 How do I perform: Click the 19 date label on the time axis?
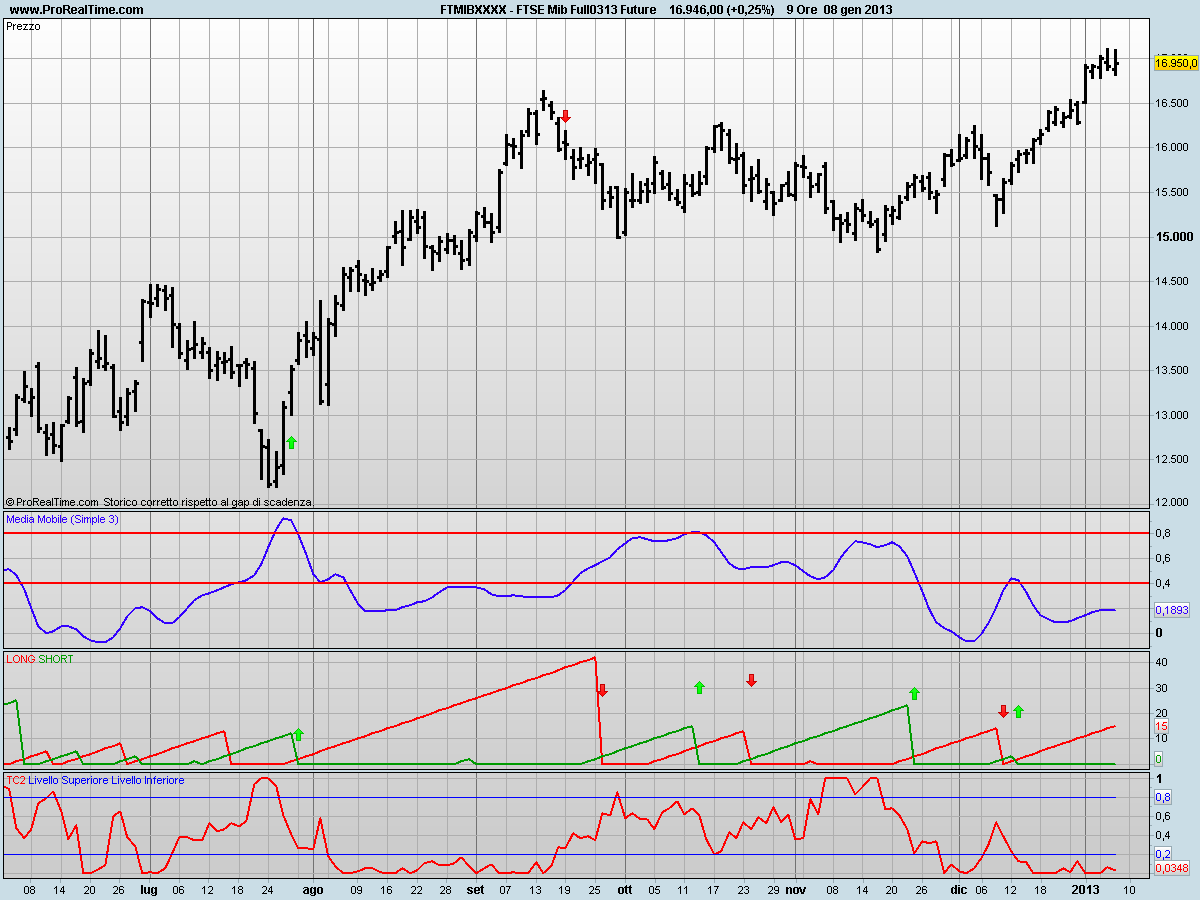565,889
